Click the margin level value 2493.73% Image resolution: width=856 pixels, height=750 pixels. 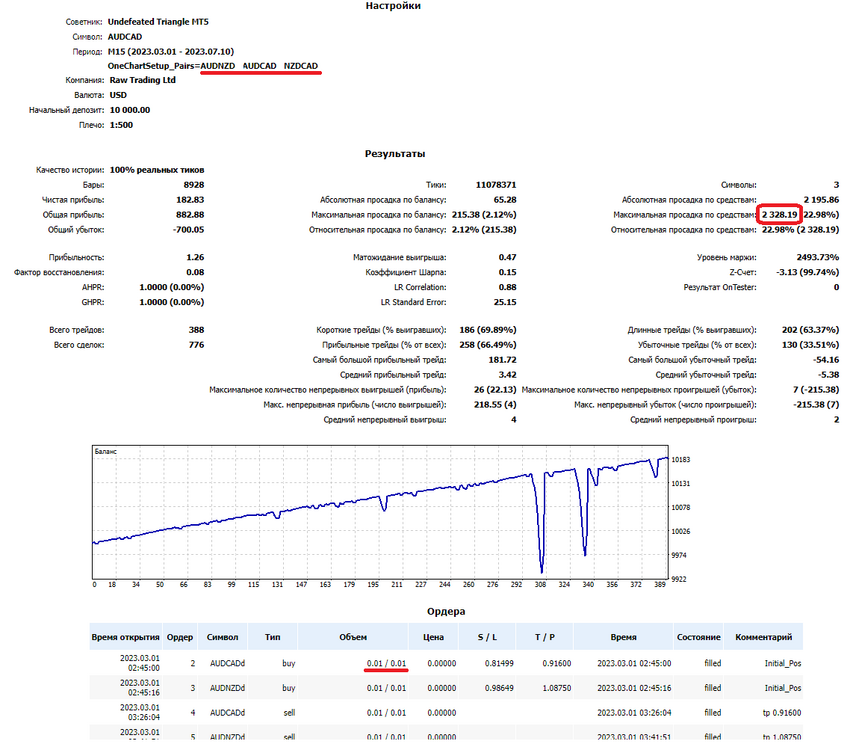click(x=818, y=257)
